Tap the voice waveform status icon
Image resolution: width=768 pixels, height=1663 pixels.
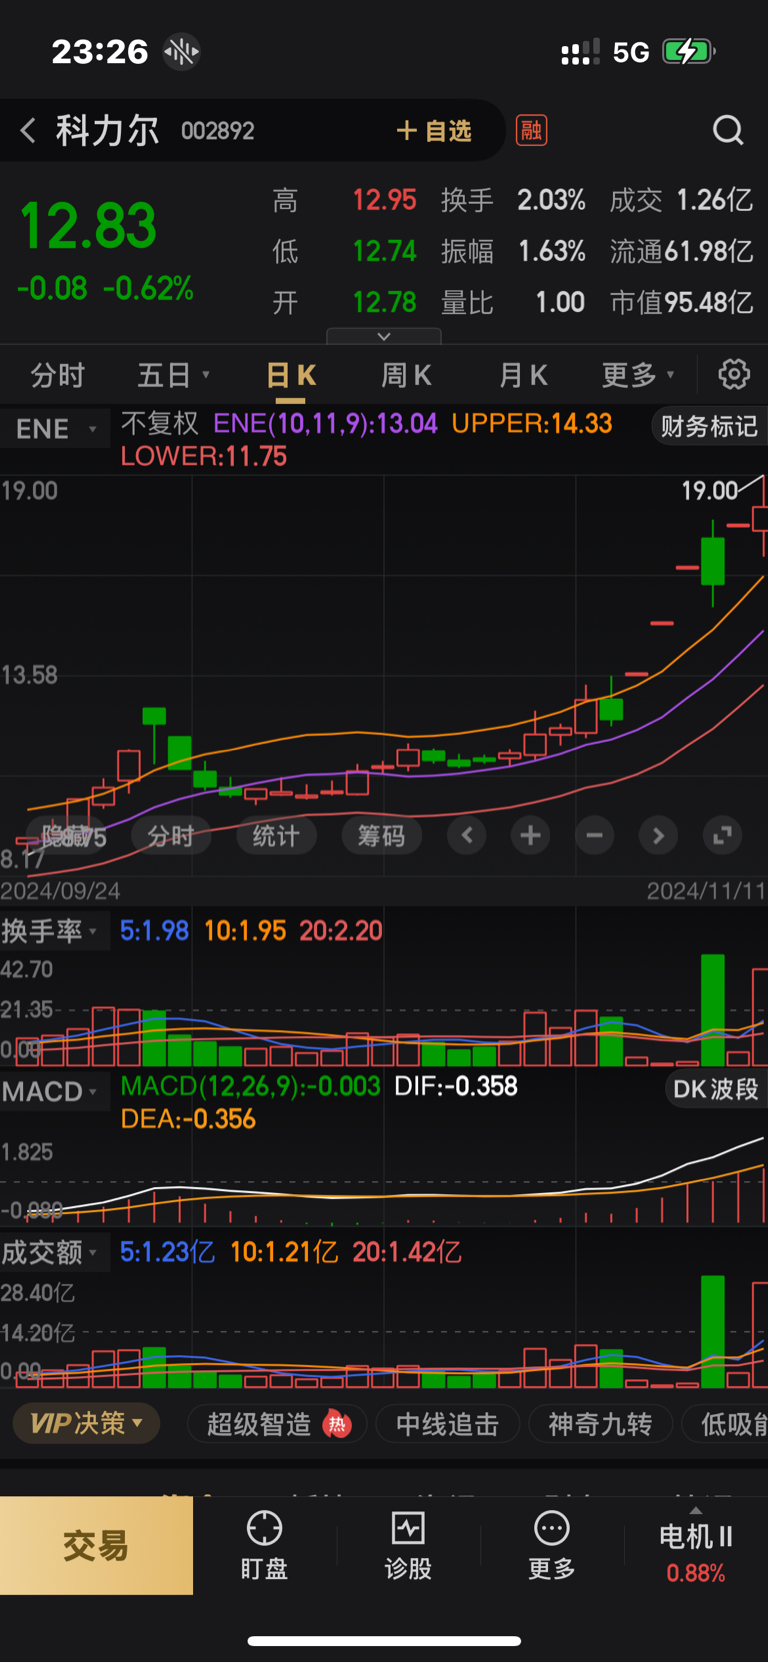(182, 51)
